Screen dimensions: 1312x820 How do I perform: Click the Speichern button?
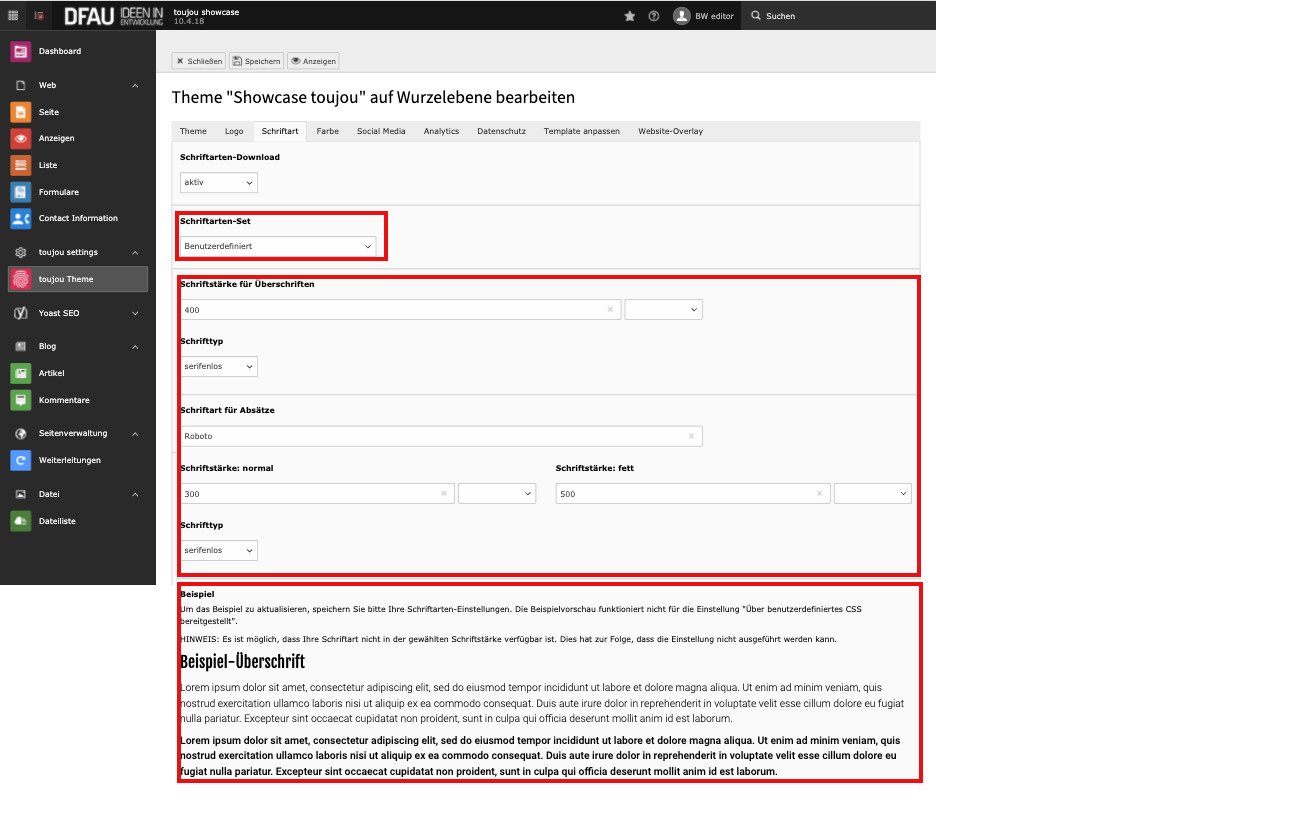point(256,61)
